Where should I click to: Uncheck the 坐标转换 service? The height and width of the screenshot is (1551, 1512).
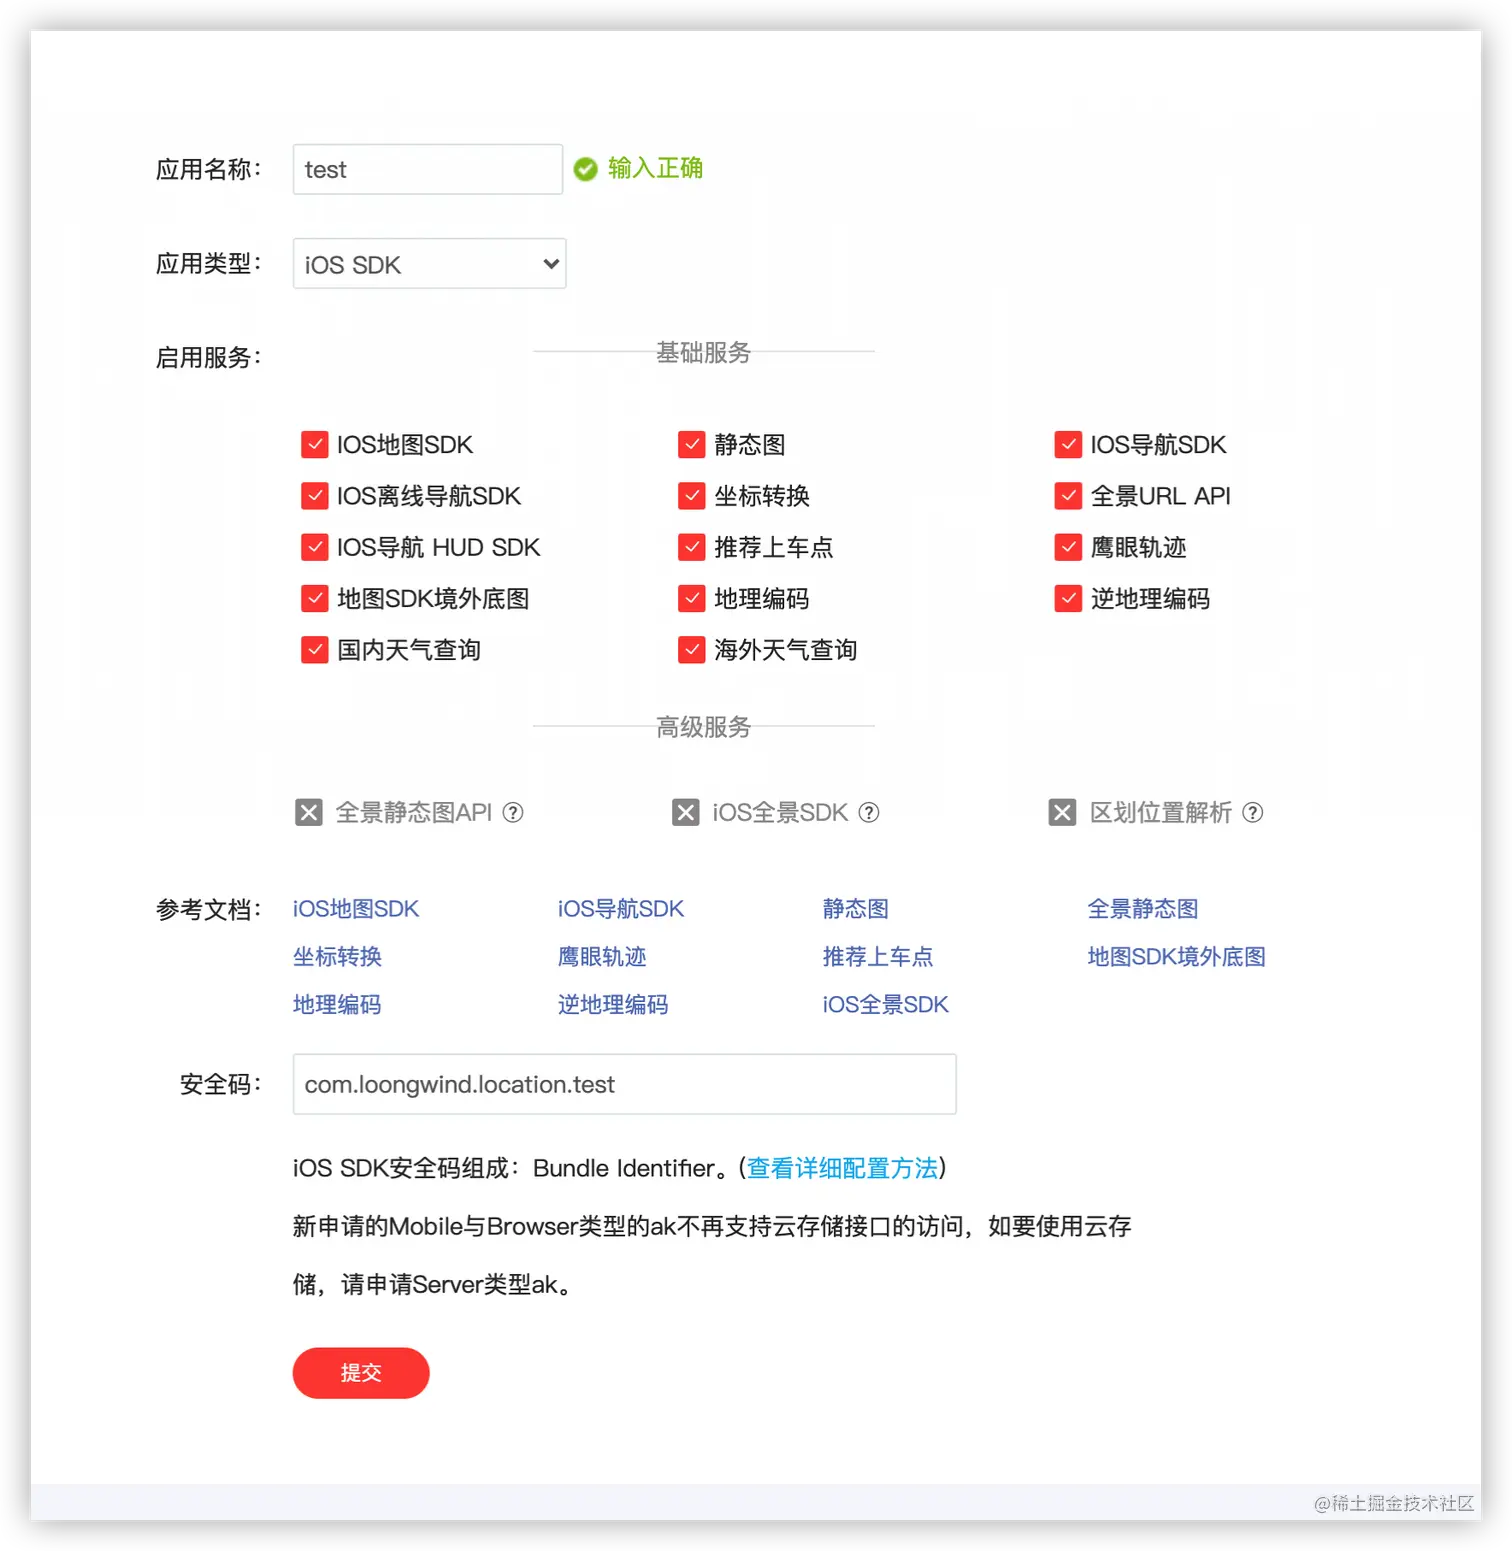coord(692,495)
